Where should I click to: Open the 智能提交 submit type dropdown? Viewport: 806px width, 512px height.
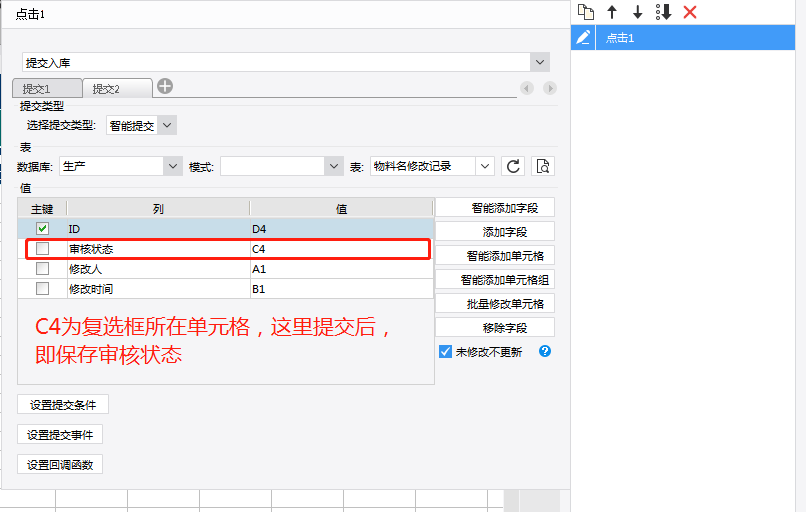167,125
